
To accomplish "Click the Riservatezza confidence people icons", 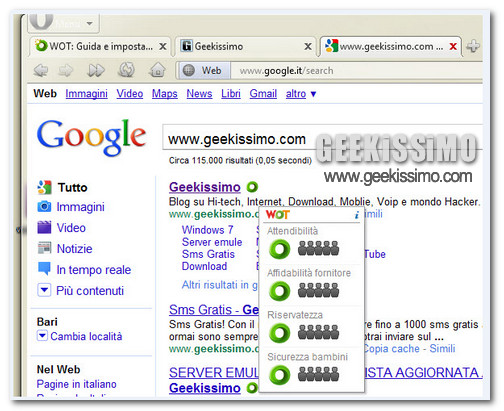I will pos(318,332).
